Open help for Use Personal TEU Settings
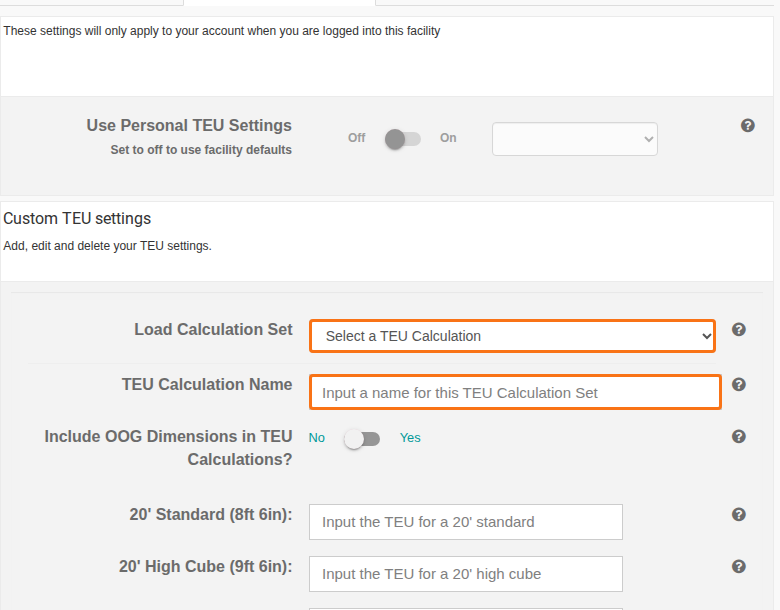 [x=747, y=125]
